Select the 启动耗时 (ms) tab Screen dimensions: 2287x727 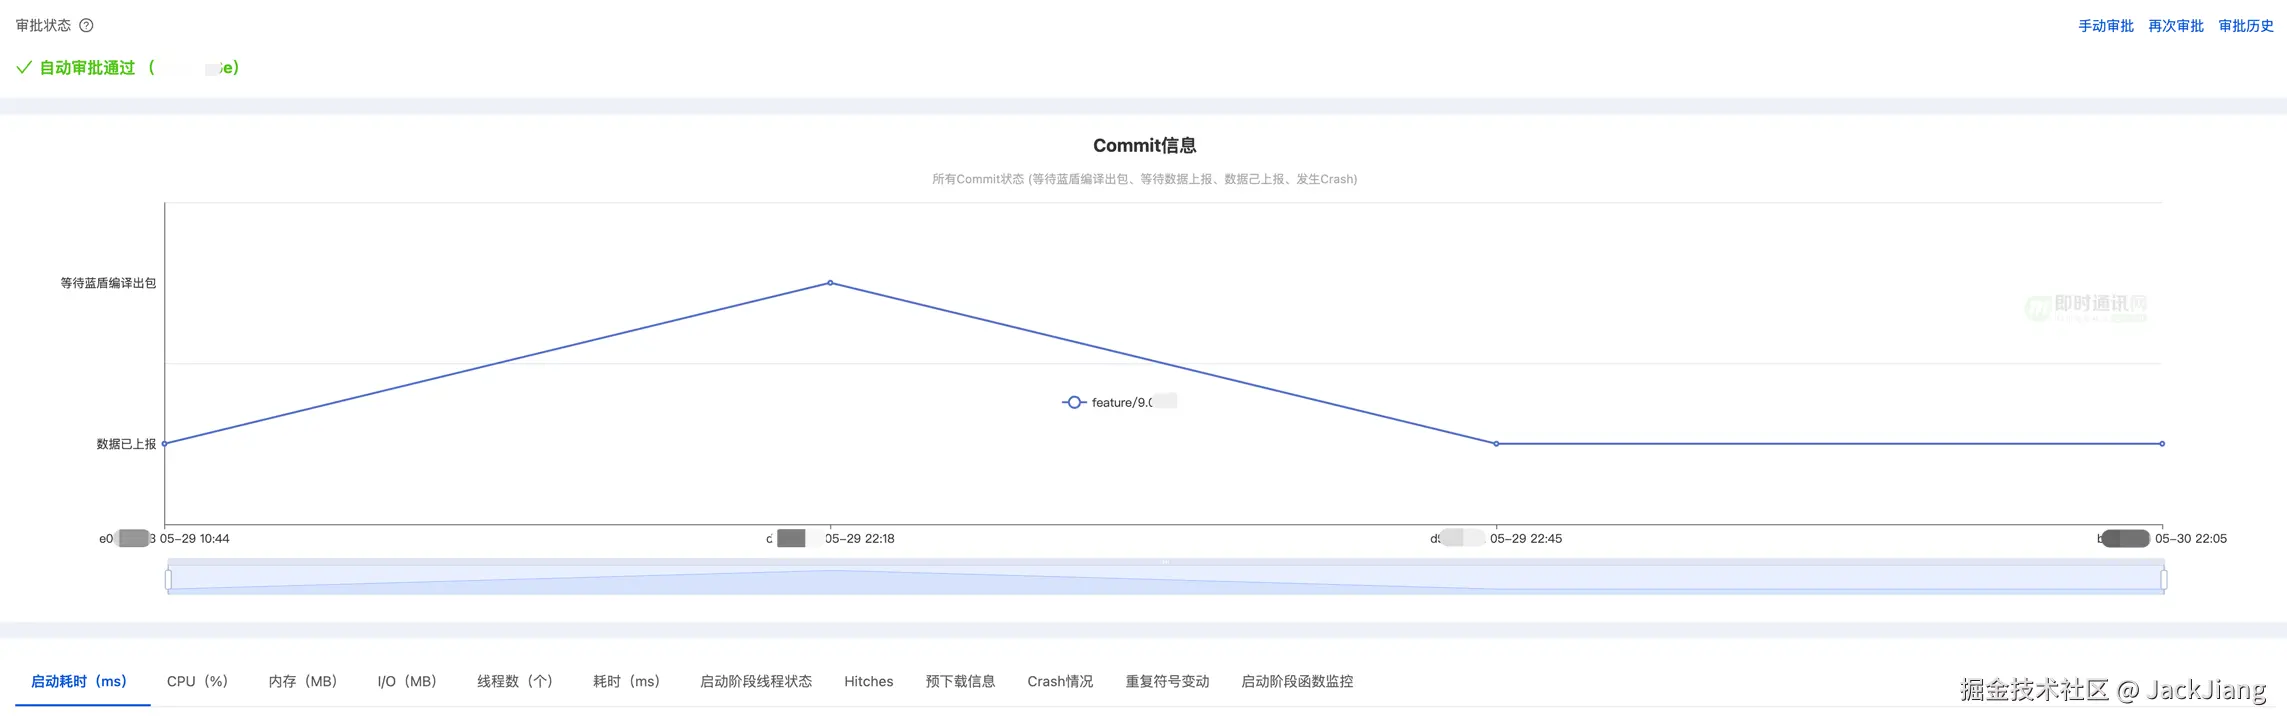coord(79,681)
